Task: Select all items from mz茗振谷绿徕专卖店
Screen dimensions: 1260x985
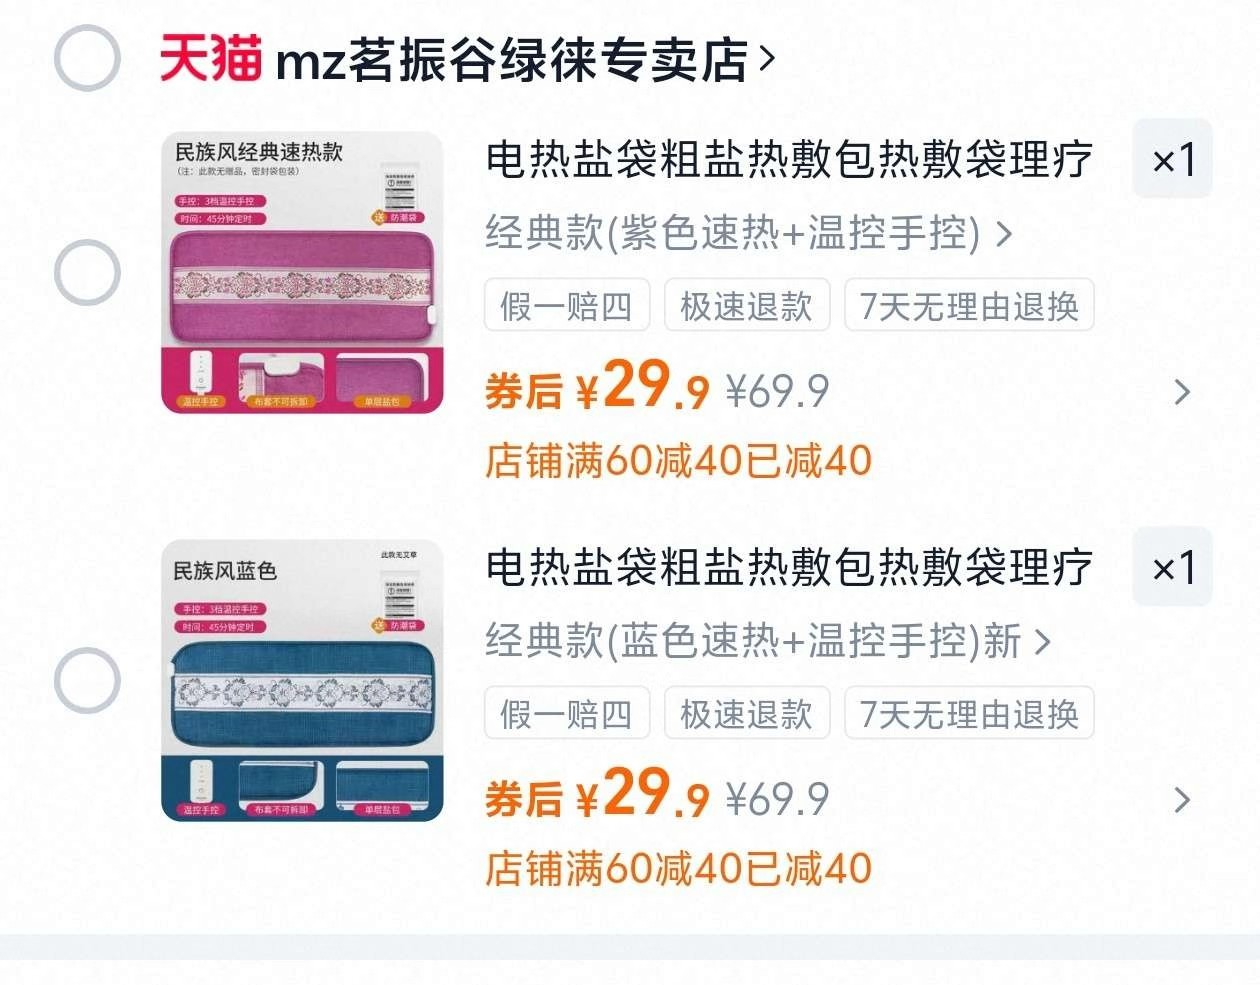Action: pos(87,58)
